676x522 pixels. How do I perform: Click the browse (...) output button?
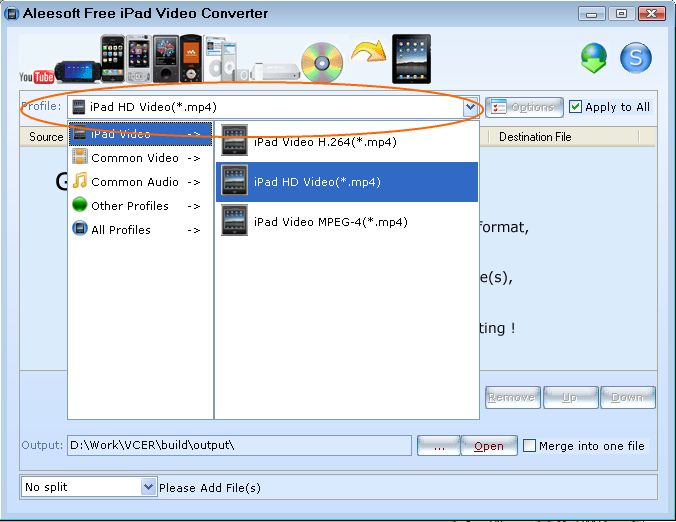point(439,446)
